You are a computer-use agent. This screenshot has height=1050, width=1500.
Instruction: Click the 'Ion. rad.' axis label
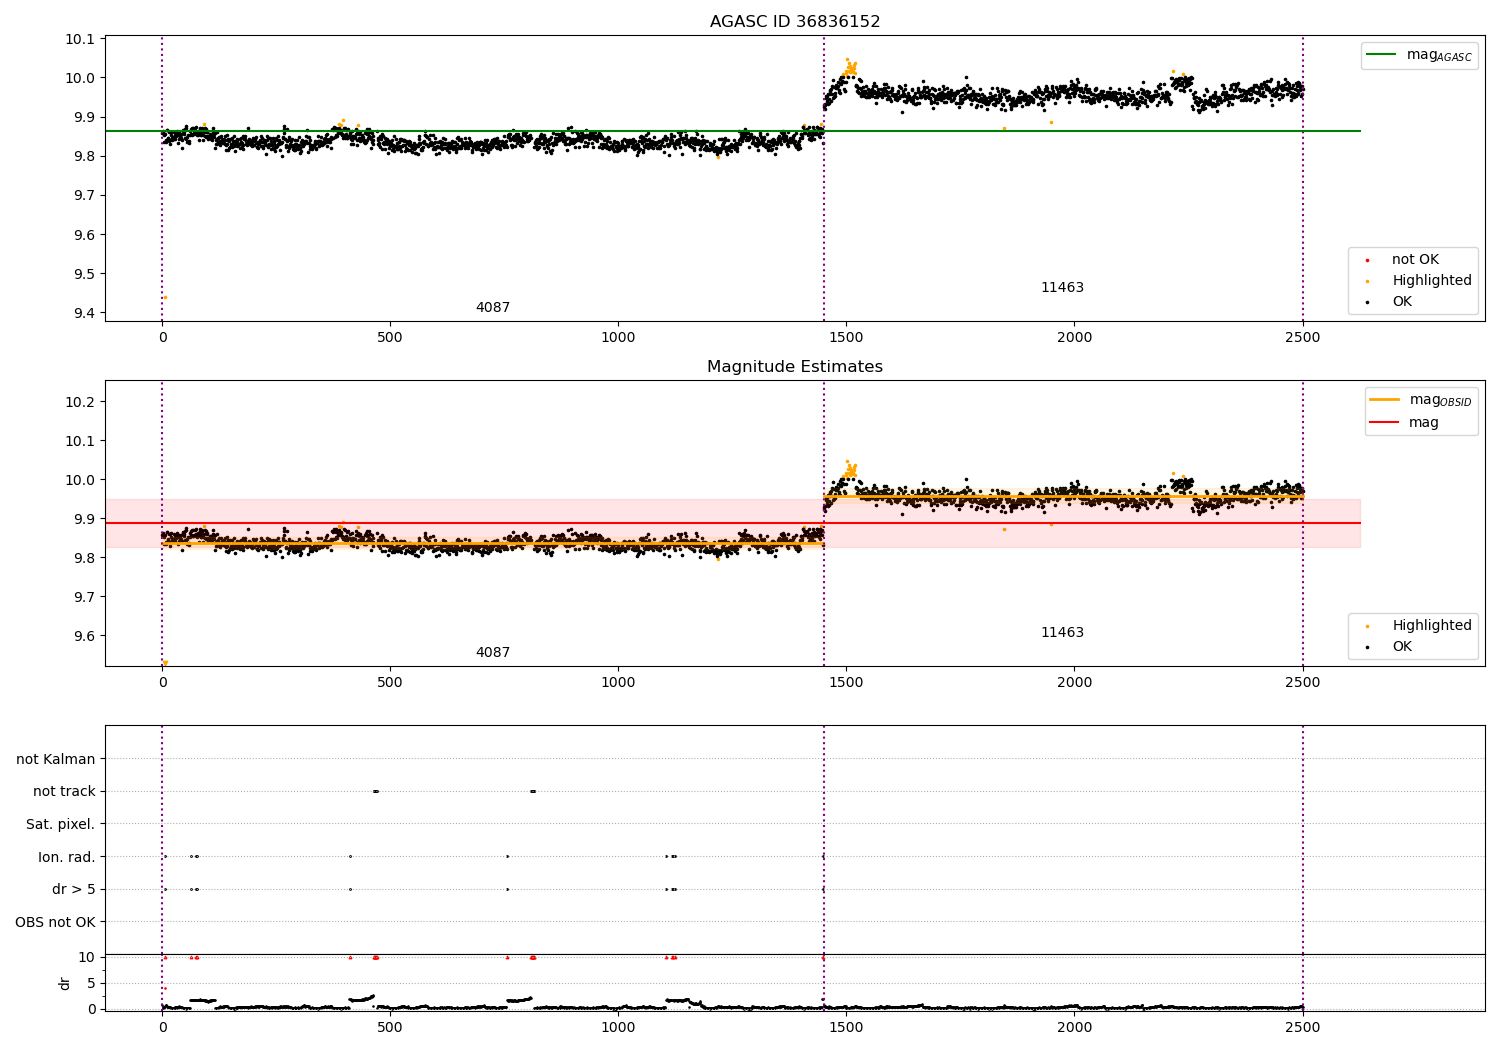[x=67, y=858]
